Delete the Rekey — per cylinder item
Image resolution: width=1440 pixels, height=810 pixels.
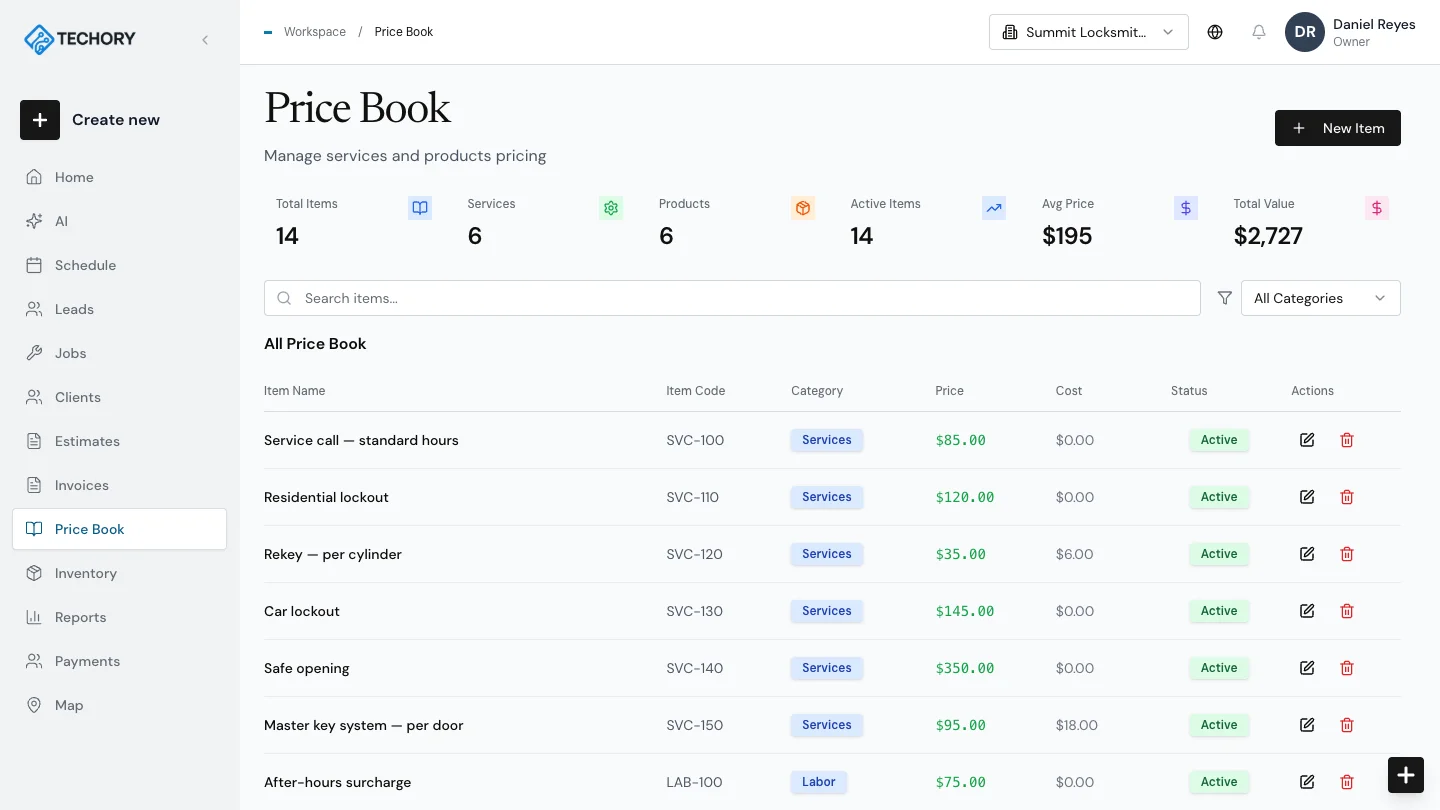[x=1347, y=554]
